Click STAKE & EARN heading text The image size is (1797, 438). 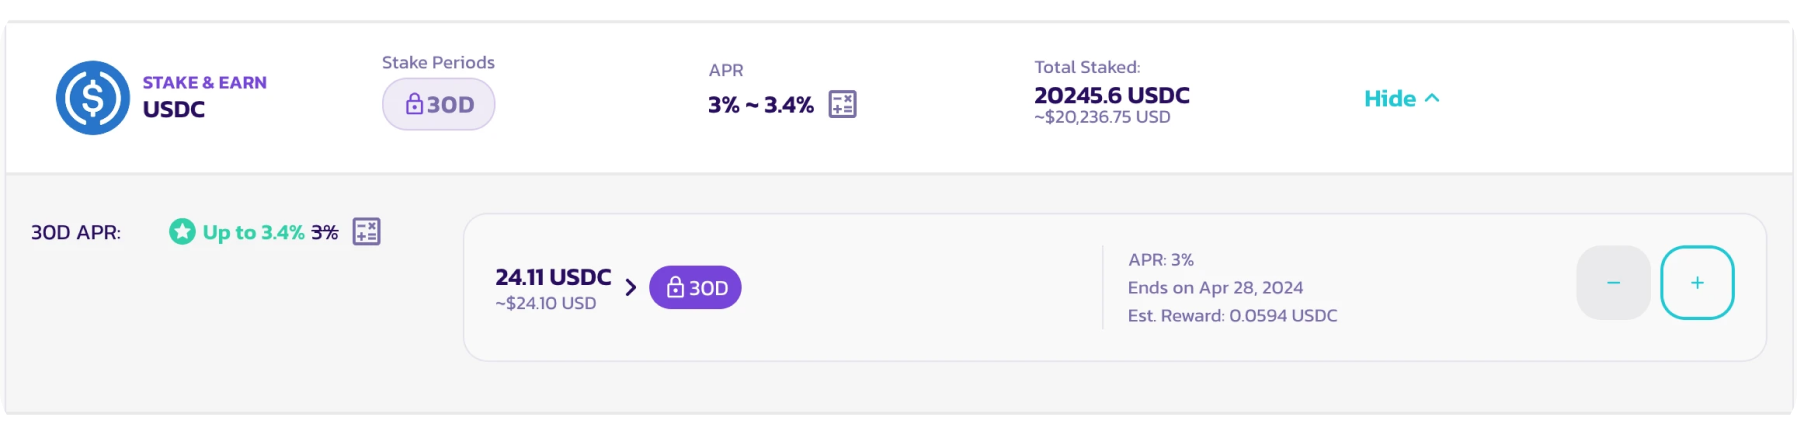[x=205, y=83]
